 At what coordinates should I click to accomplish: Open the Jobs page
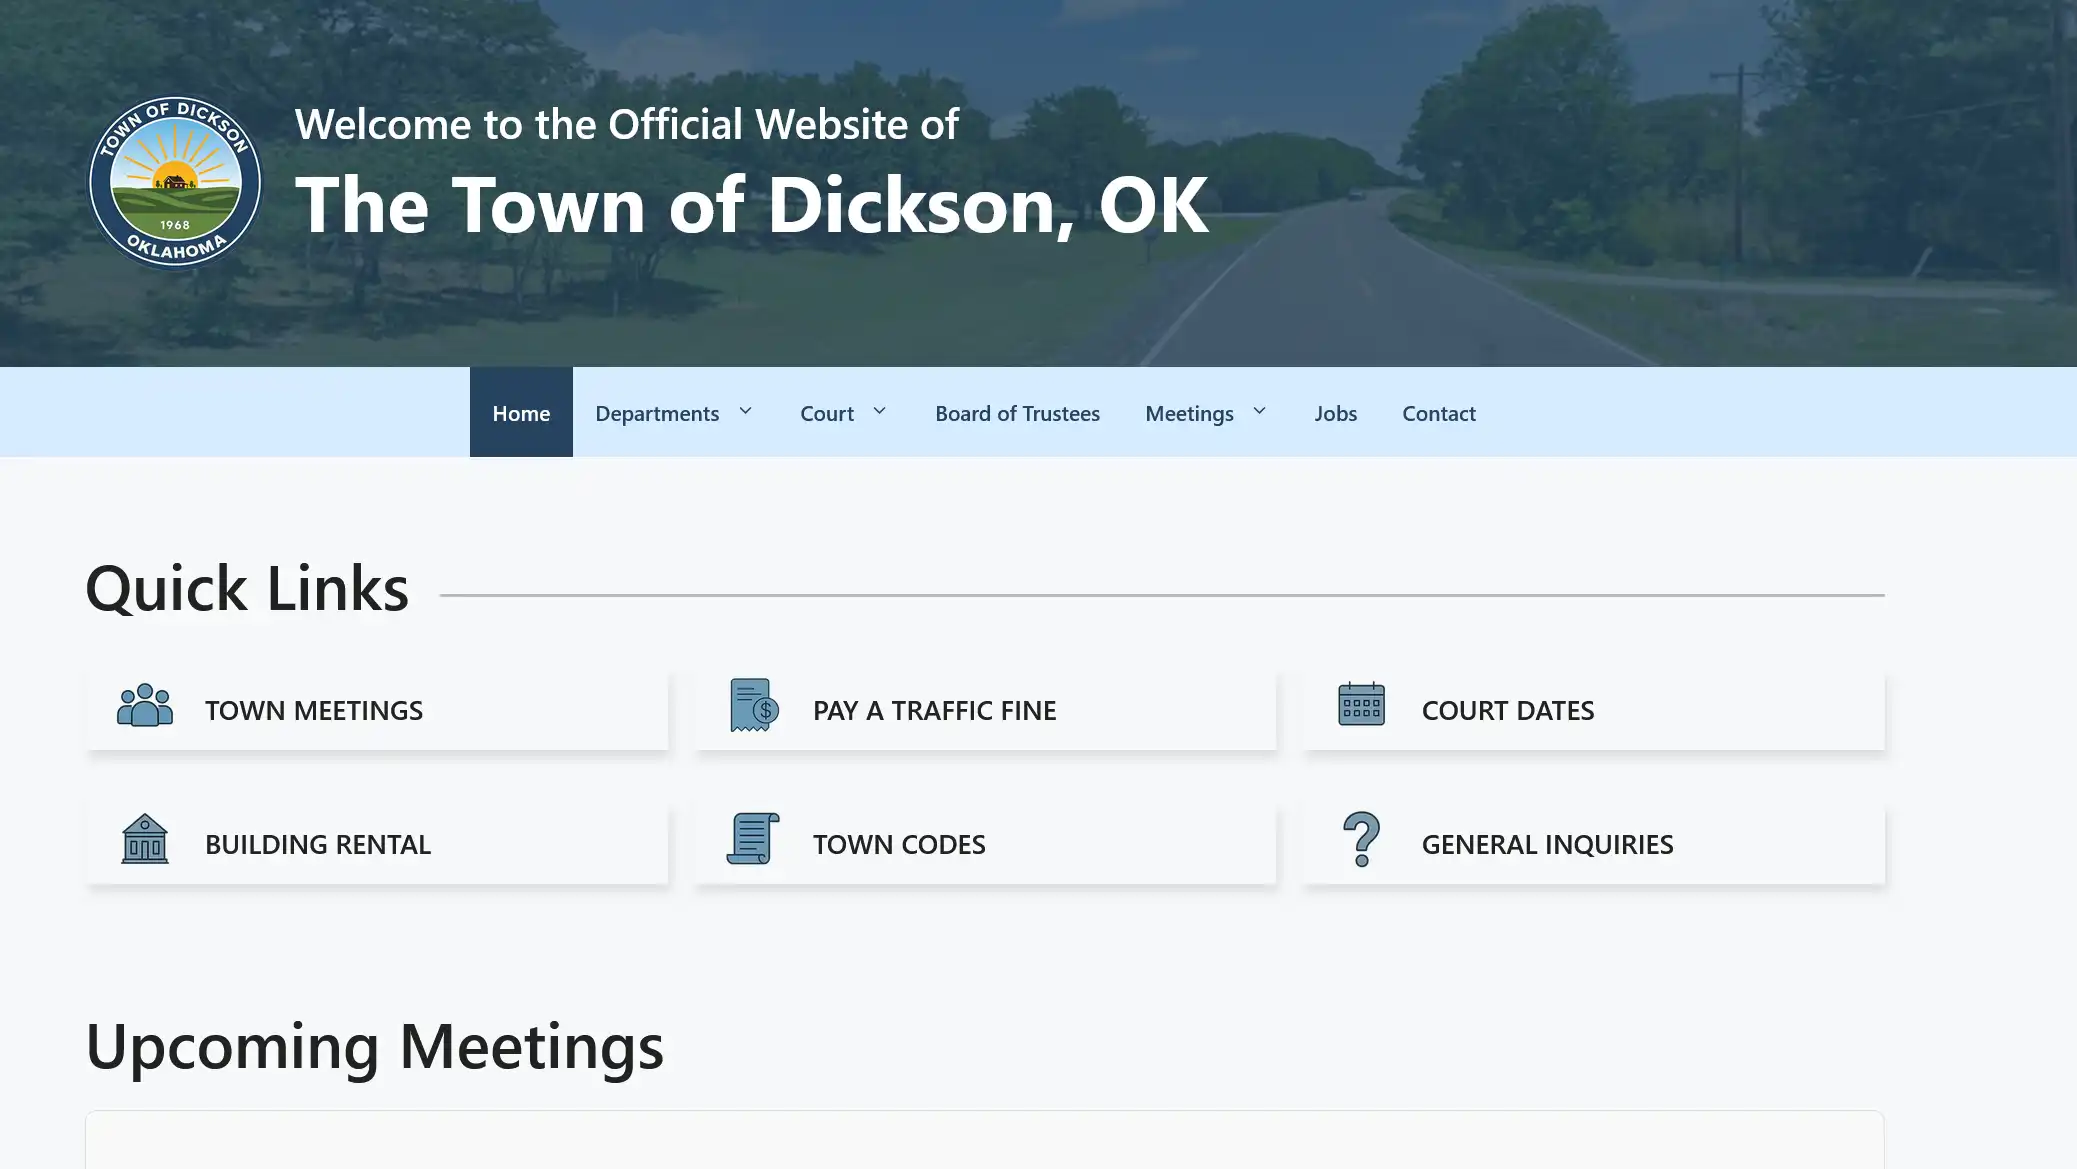(1335, 413)
